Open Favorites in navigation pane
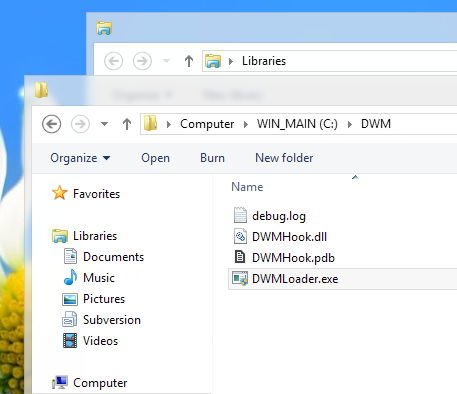Viewport: 457px width, 394px height. click(x=96, y=194)
